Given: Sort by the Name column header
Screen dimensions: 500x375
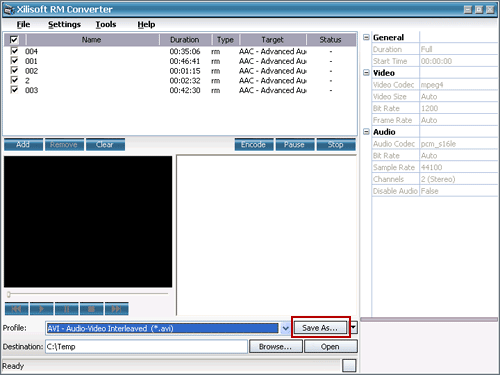Looking at the screenshot, I should point(92,40).
